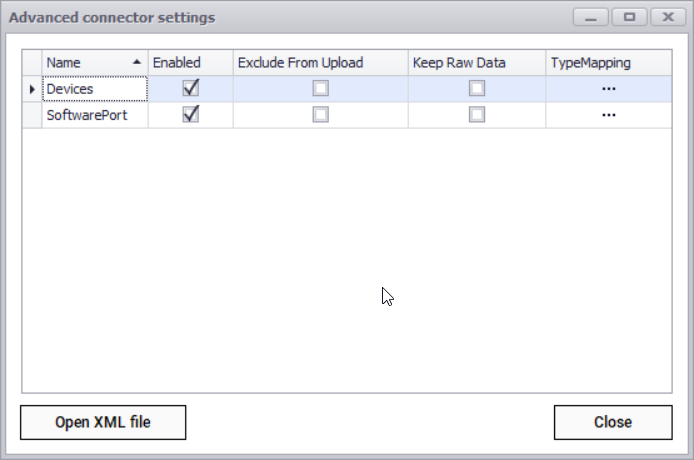Check Exclude From Upload for SoftwarePort
This screenshot has height=460, width=694.
click(x=320, y=114)
